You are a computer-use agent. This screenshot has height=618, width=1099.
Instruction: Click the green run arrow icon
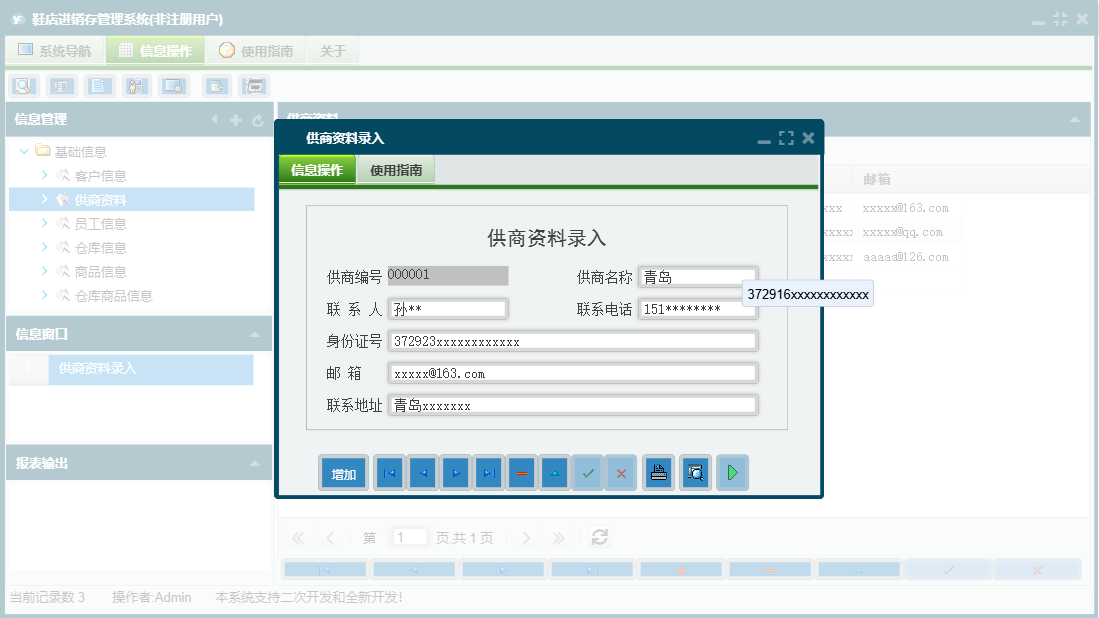tap(732, 472)
